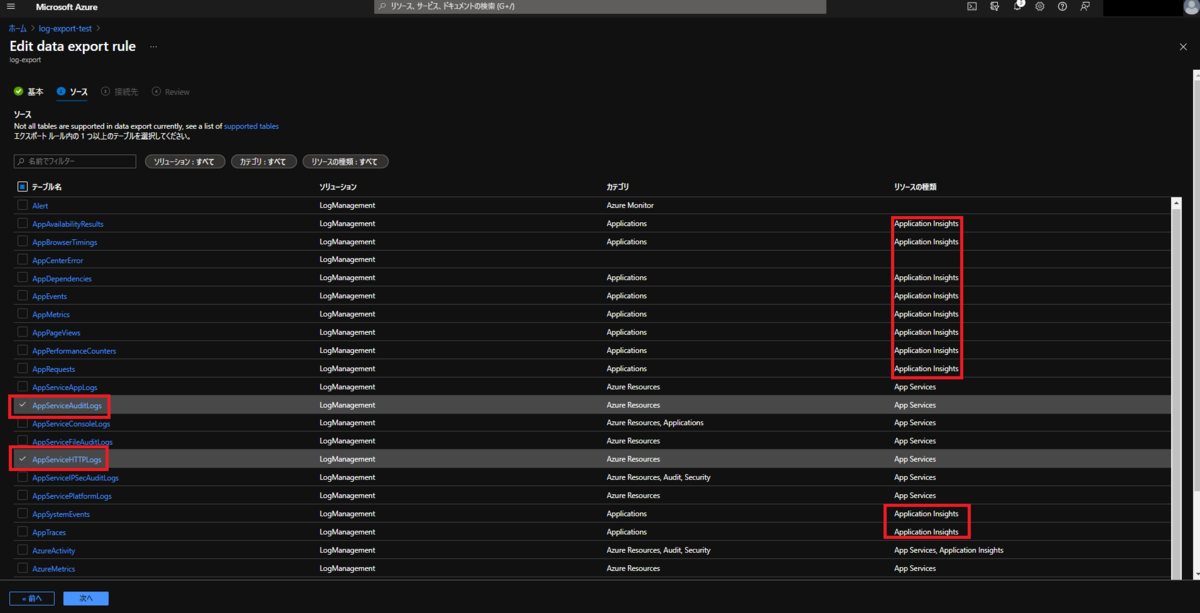
Task: Sort by the リソースの種類 column header
Action: pyautogui.click(x=915, y=187)
